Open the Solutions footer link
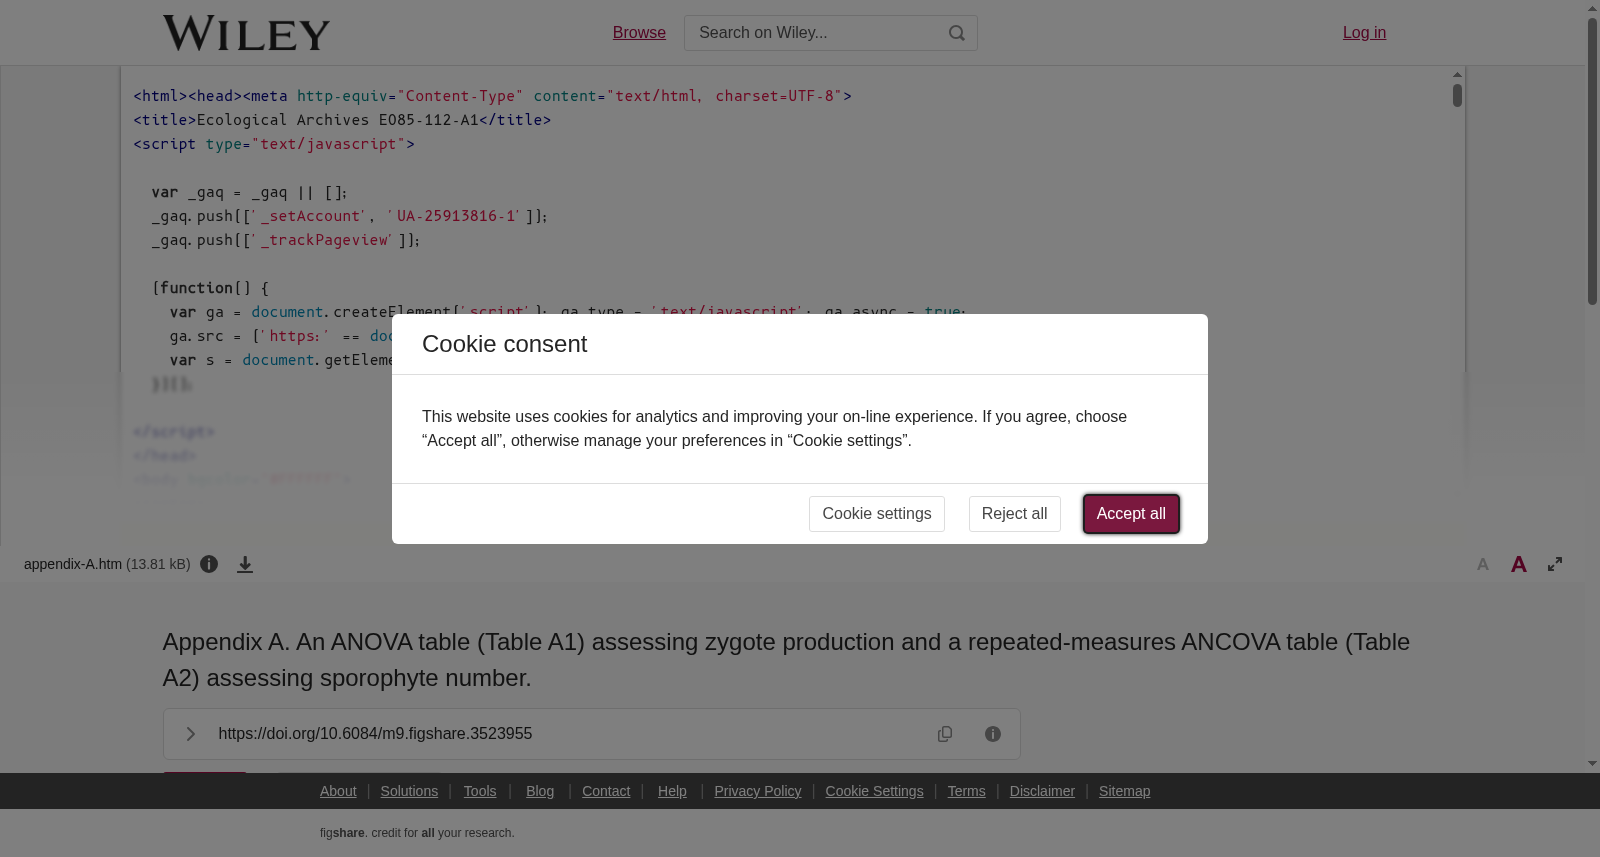This screenshot has height=857, width=1600. click(409, 791)
